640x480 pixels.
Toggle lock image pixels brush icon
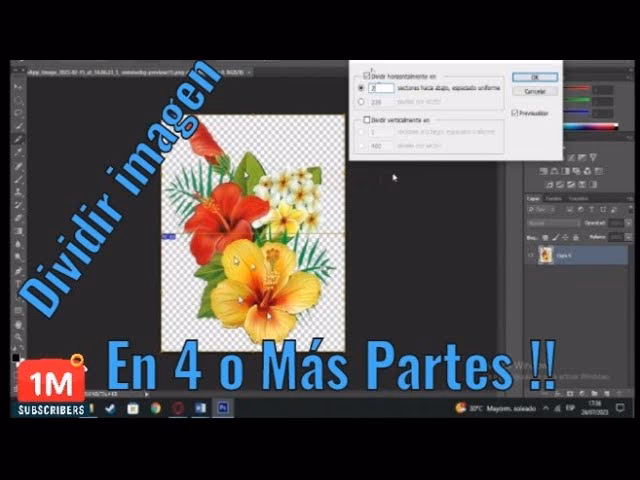pos(555,237)
